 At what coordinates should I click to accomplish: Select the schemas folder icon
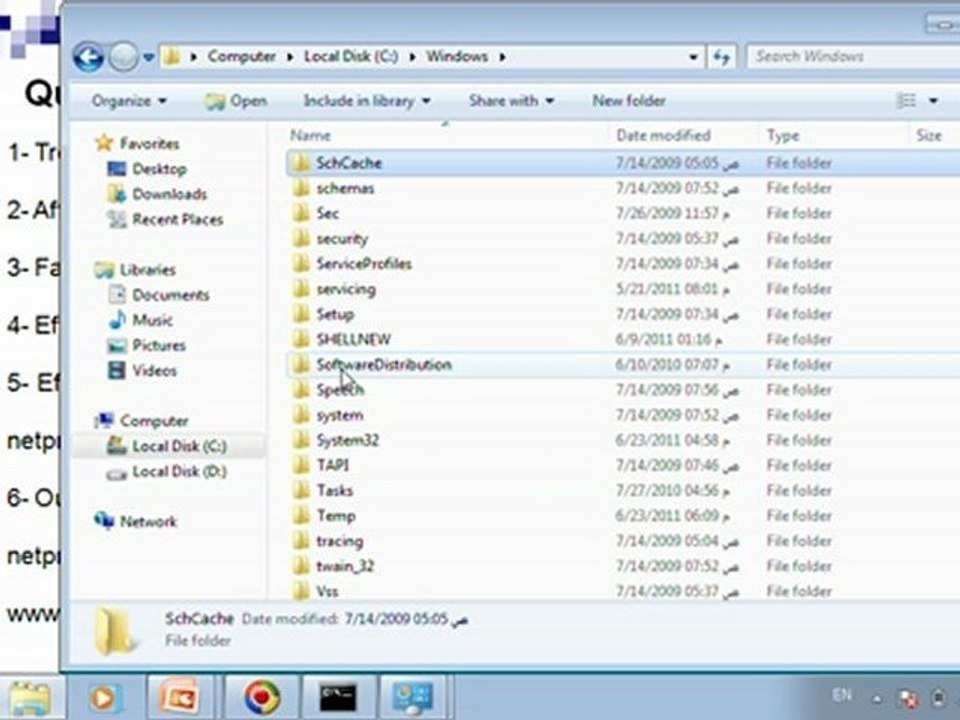point(301,187)
